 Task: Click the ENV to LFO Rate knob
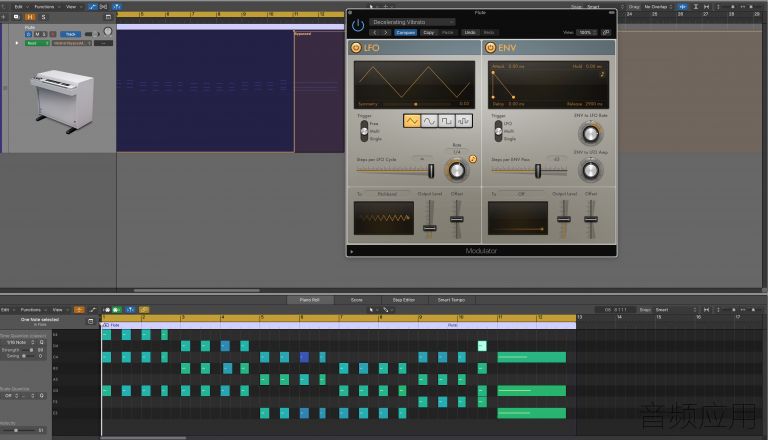(x=591, y=134)
